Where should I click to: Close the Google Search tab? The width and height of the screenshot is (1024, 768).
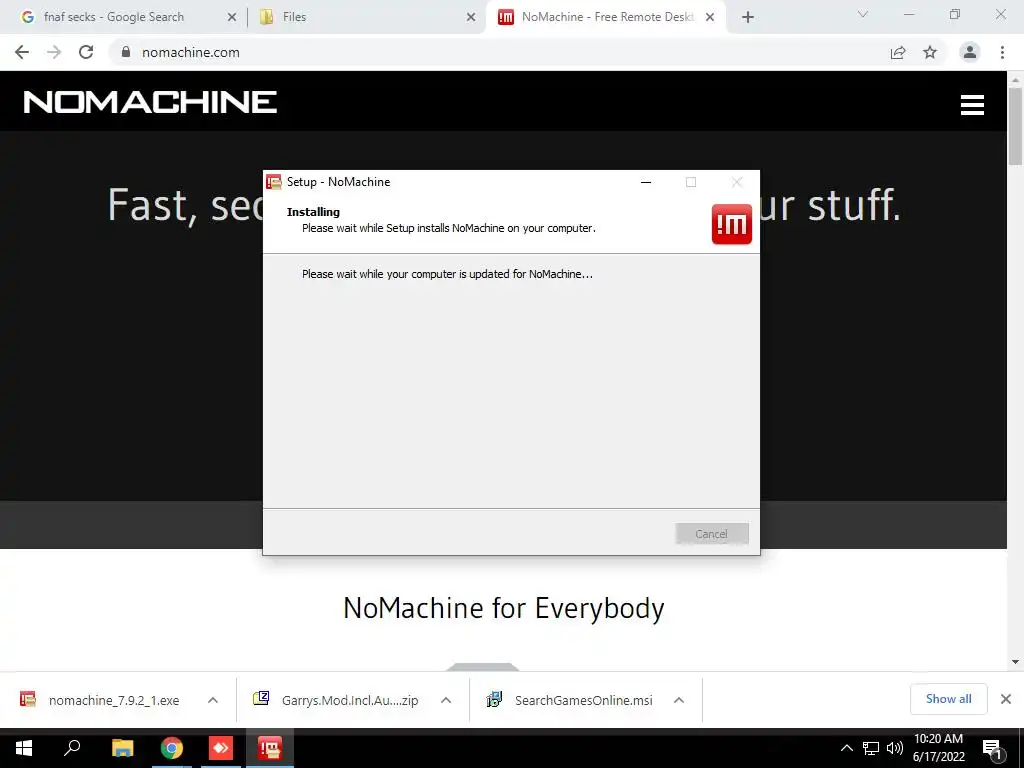pyautogui.click(x=231, y=17)
